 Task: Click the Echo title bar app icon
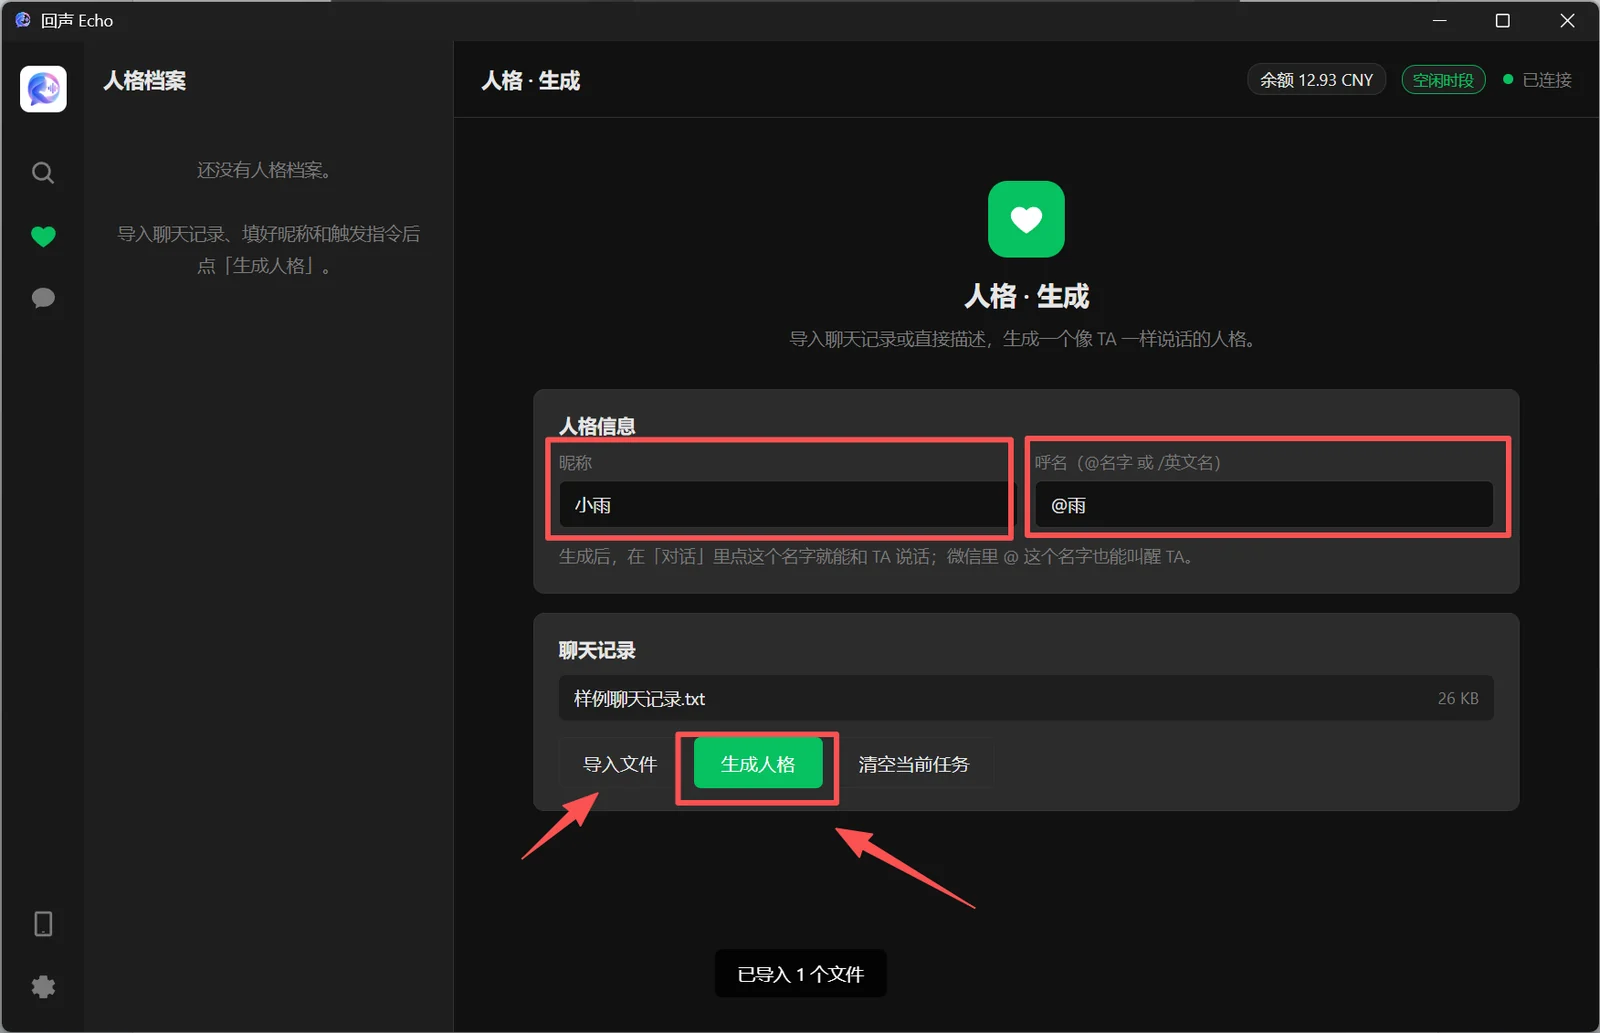point(23,20)
